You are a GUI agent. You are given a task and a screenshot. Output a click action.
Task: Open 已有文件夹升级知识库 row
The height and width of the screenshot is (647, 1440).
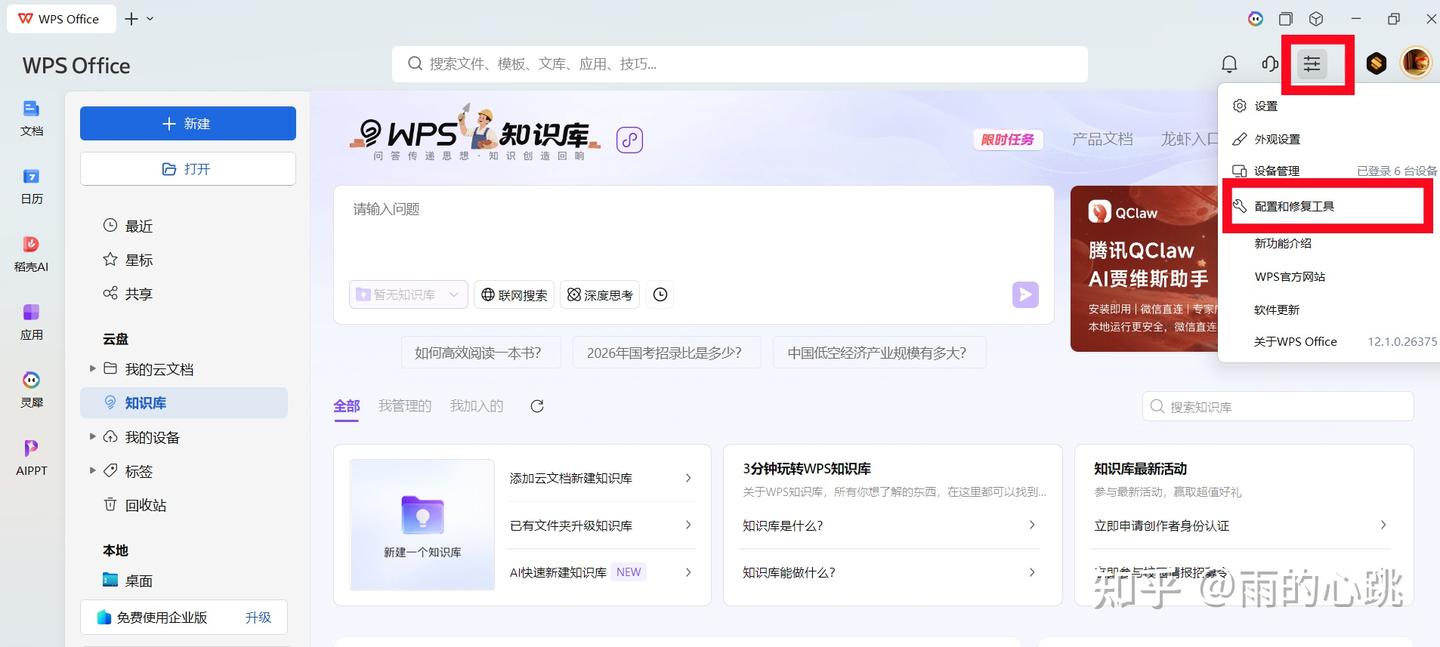point(602,525)
